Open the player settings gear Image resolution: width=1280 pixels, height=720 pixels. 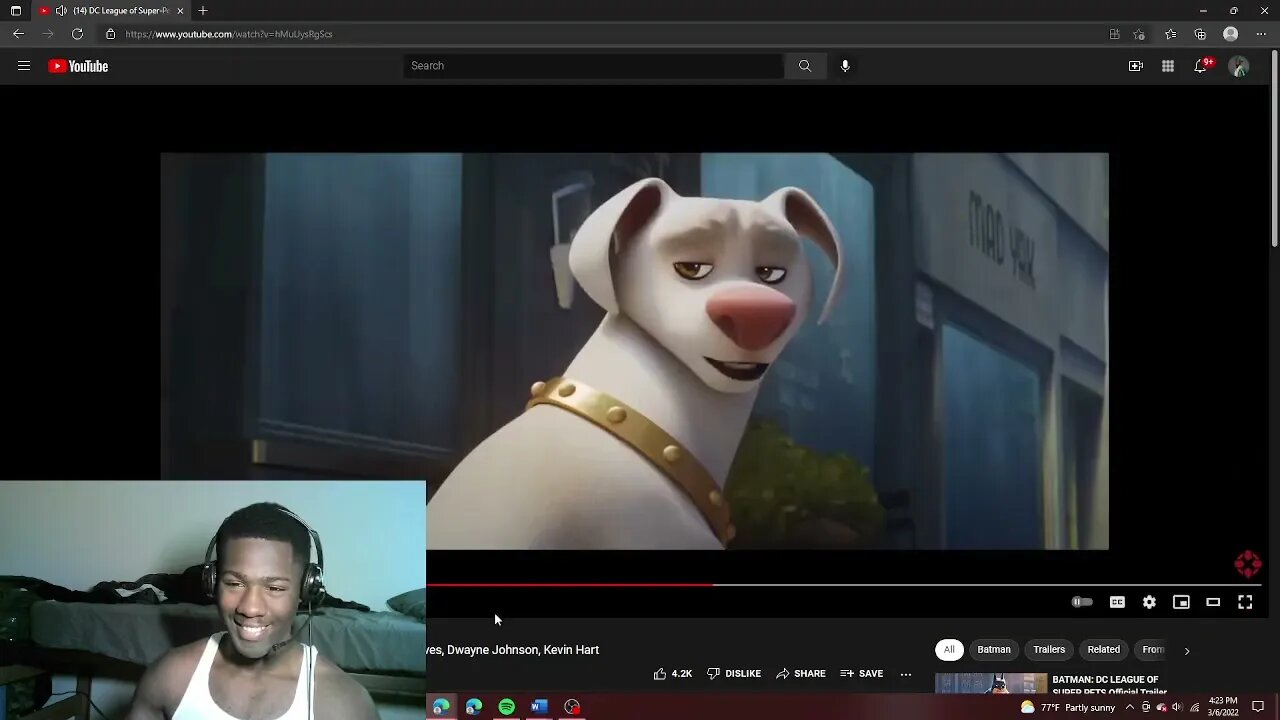(1149, 602)
